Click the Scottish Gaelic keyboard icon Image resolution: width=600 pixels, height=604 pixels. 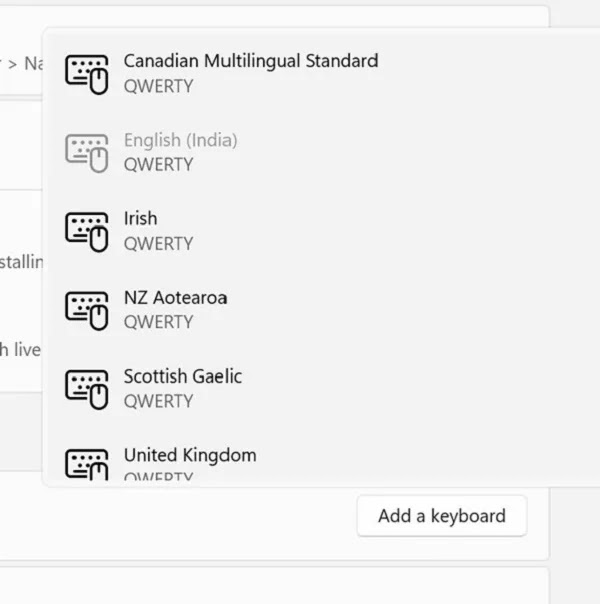tap(87, 389)
